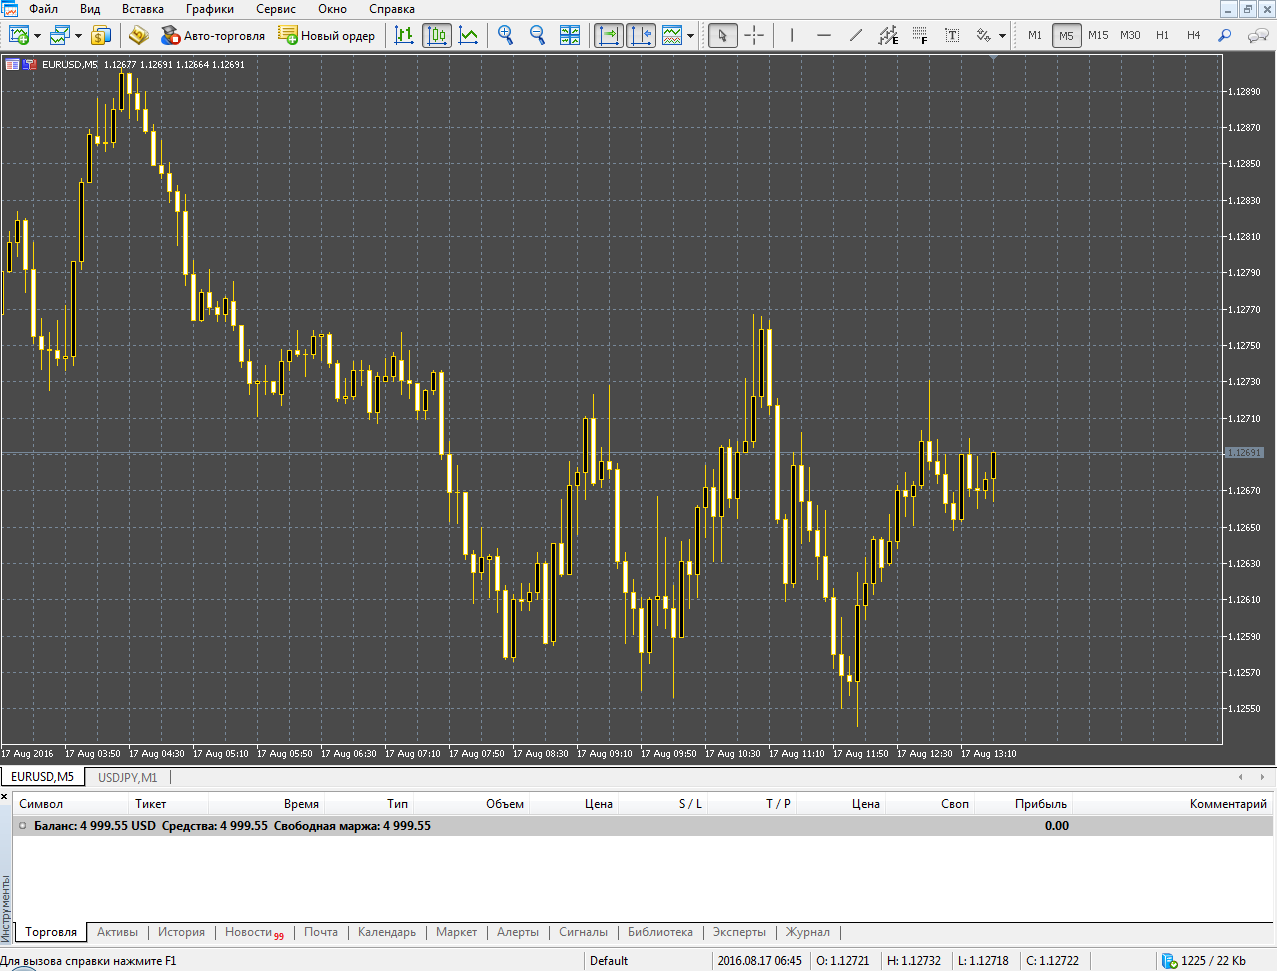Open the new chart dropdown arrow
The width and height of the screenshot is (1277, 971).
coord(37,36)
